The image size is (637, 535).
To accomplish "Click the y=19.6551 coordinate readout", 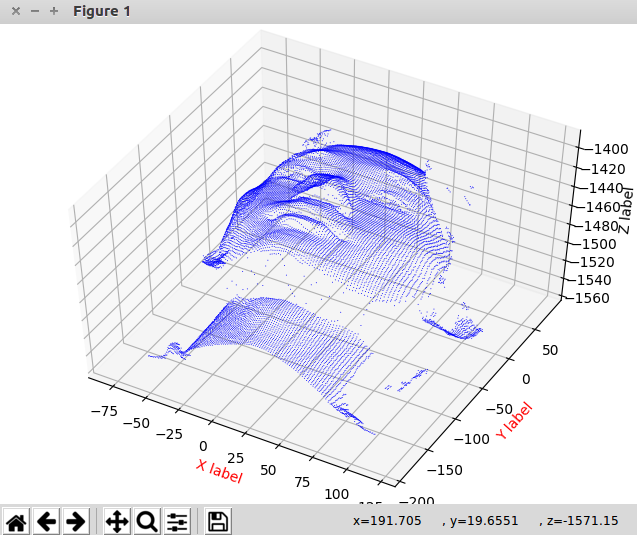I will (484, 521).
